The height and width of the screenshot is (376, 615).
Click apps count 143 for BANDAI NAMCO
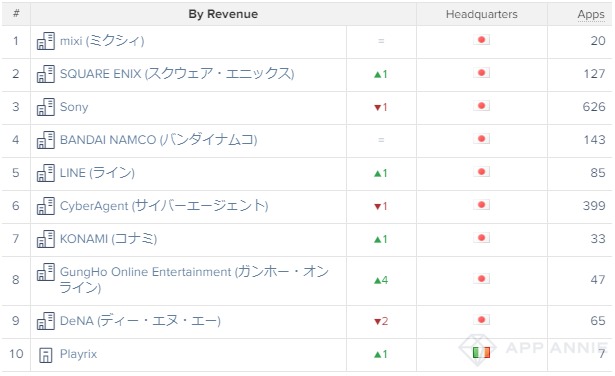pos(594,140)
